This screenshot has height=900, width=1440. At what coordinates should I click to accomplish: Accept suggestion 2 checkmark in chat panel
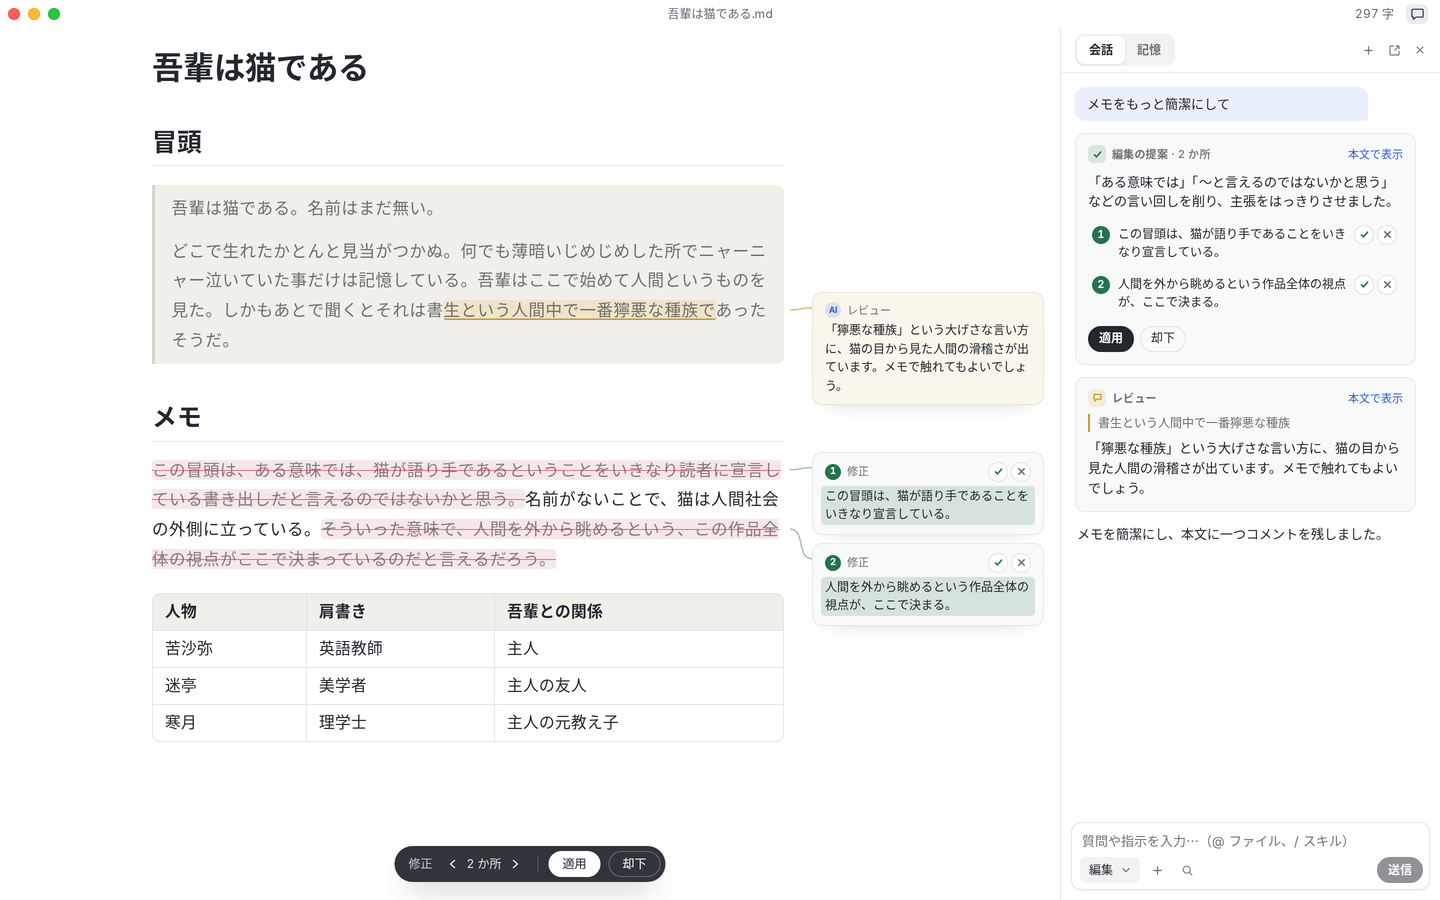click(x=1364, y=285)
